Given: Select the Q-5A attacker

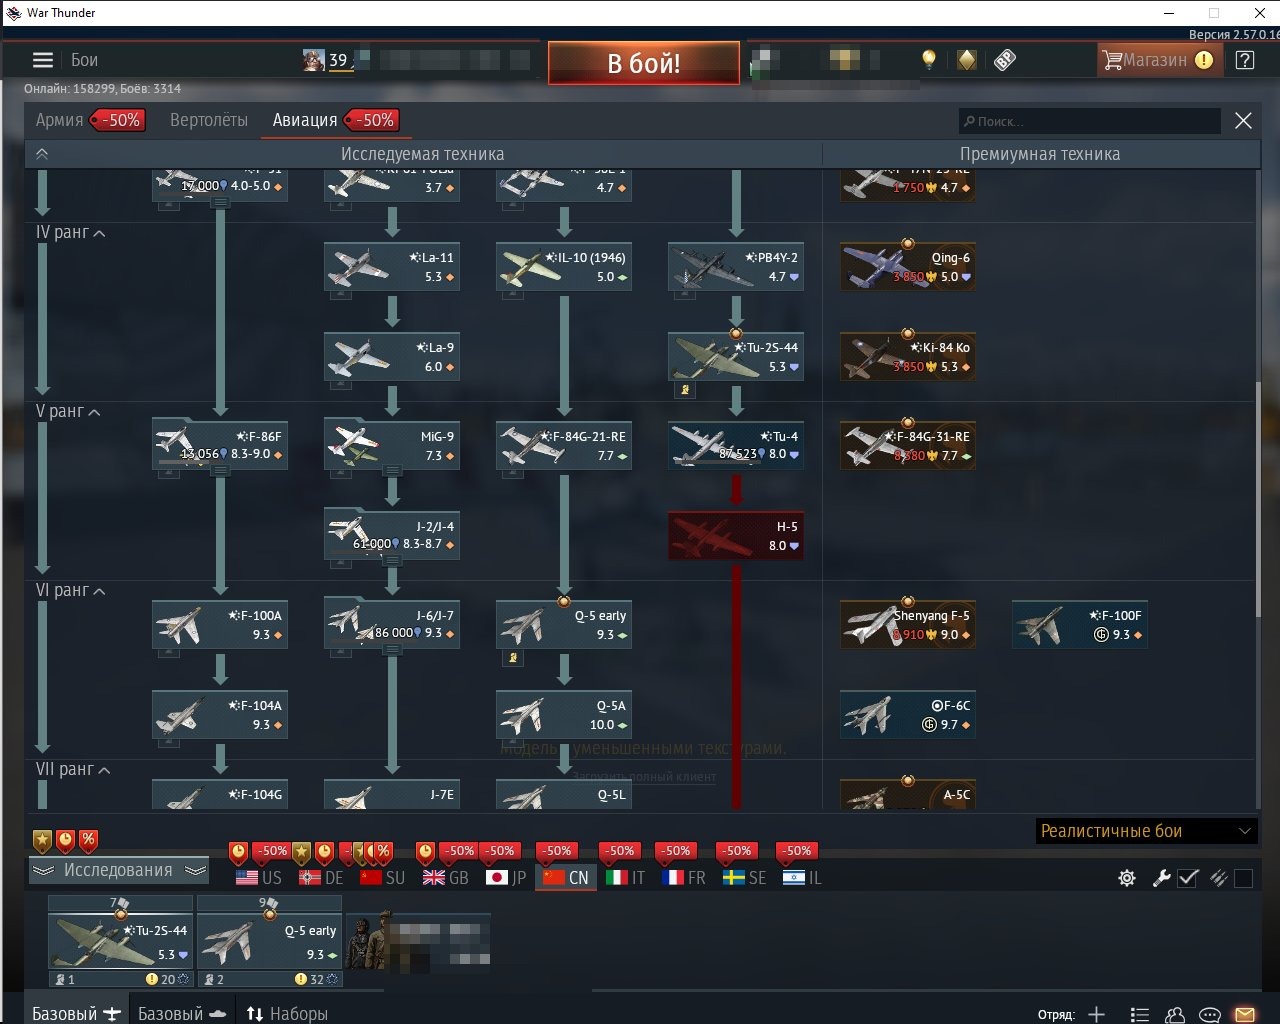Looking at the screenshot, I should [564, 715].
